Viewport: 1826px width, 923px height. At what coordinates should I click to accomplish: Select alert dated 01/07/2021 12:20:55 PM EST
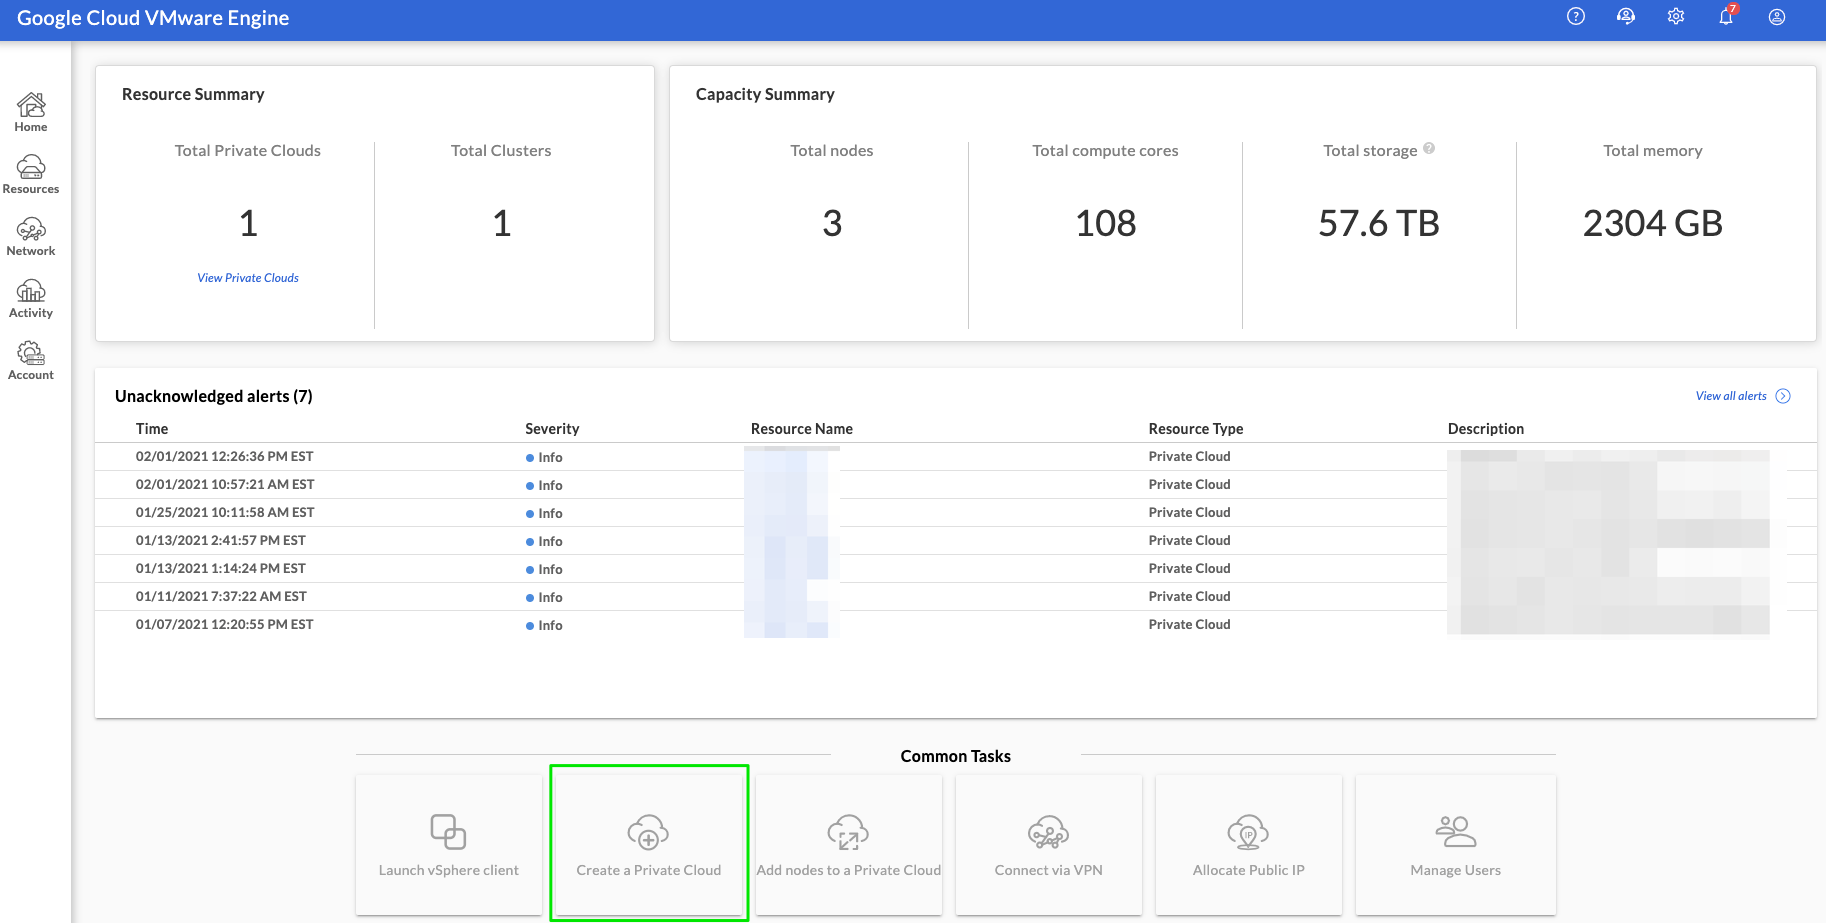(955, 624)
